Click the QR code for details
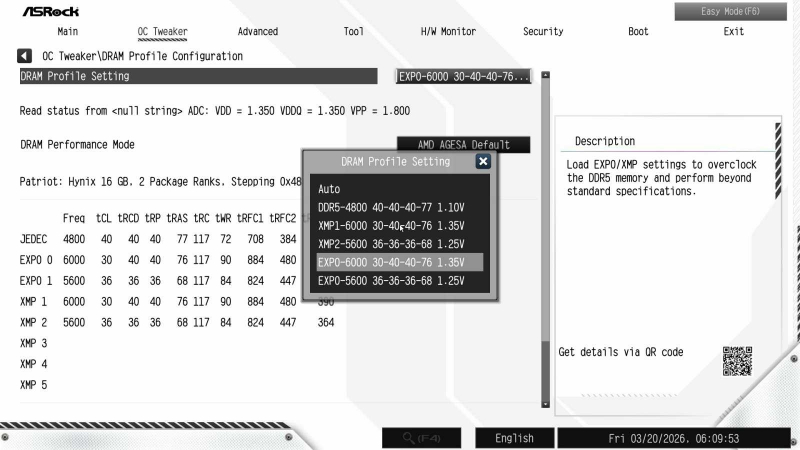Screen dimensions: 800x450 pyautogui.click(x=736, y=361)
